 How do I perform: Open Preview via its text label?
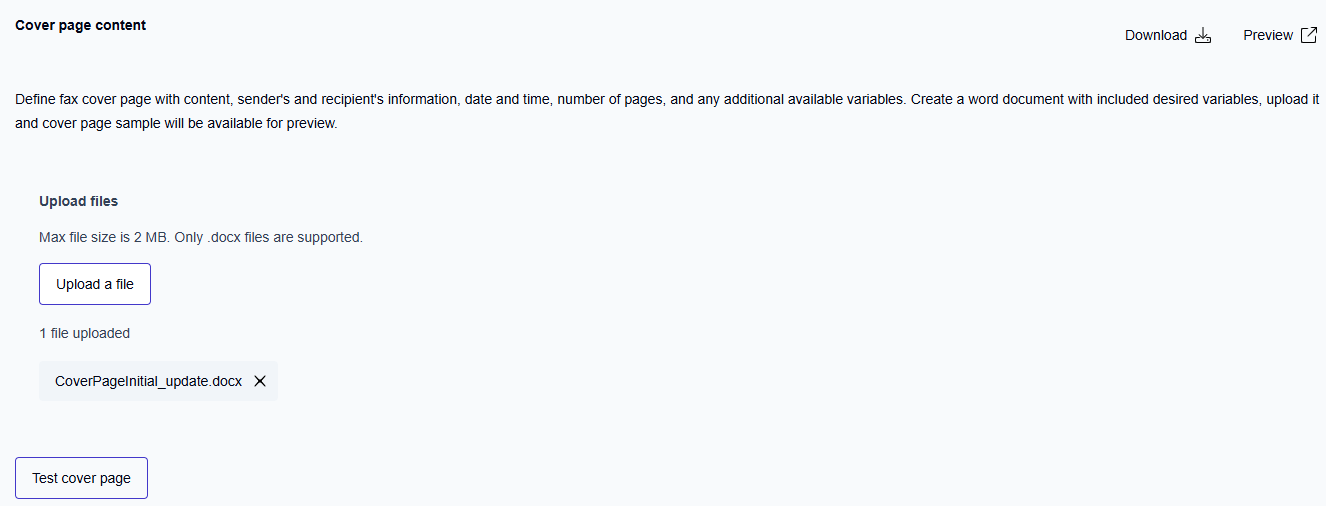[1267, 36]
